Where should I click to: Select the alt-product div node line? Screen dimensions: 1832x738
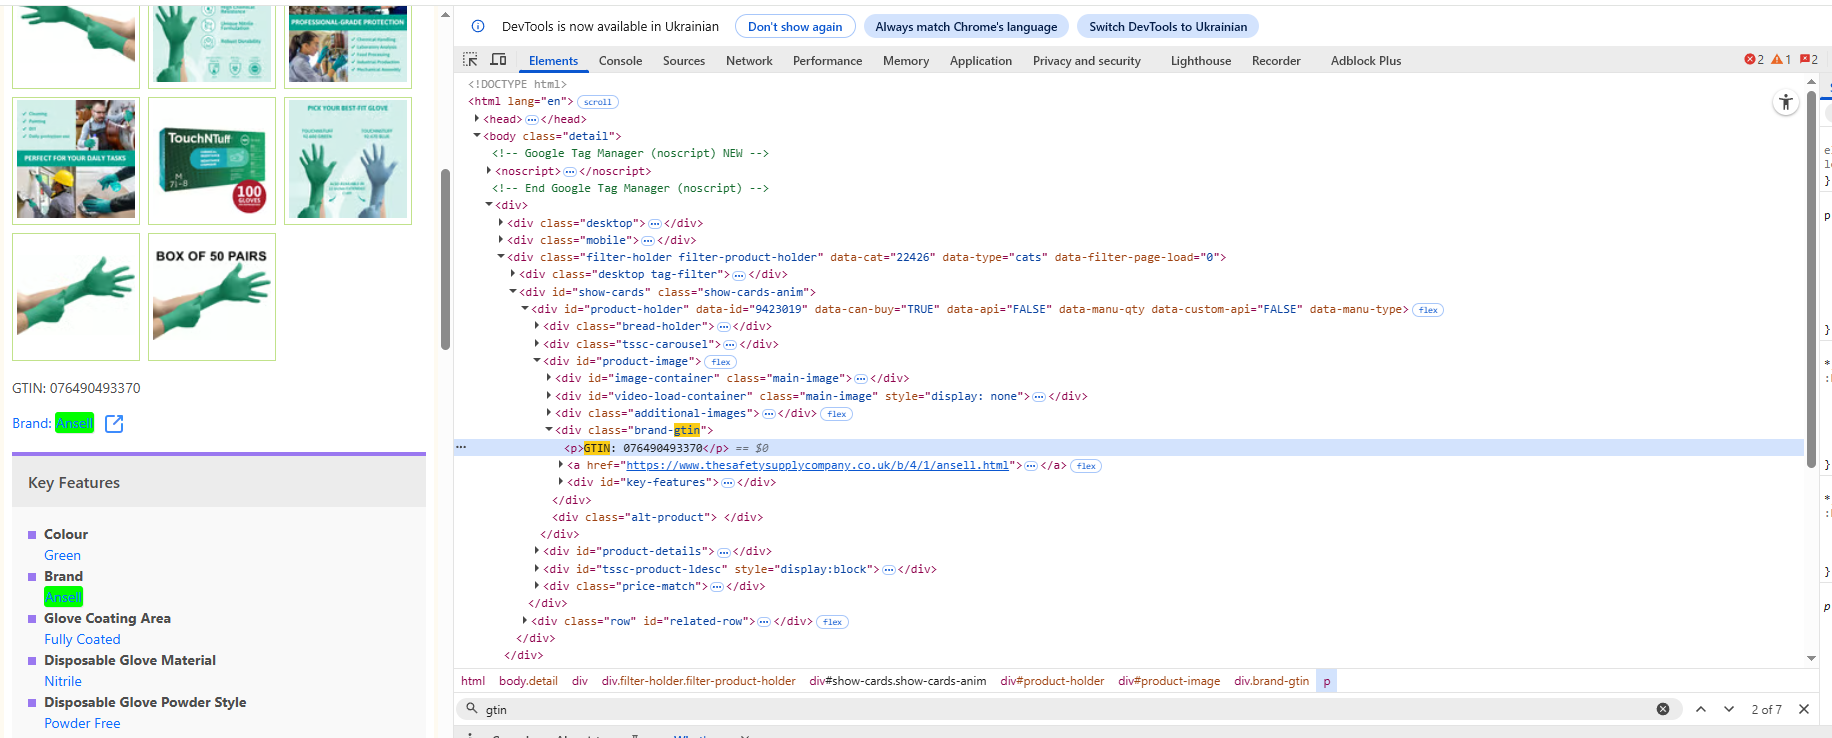click(x=657, y=517)
